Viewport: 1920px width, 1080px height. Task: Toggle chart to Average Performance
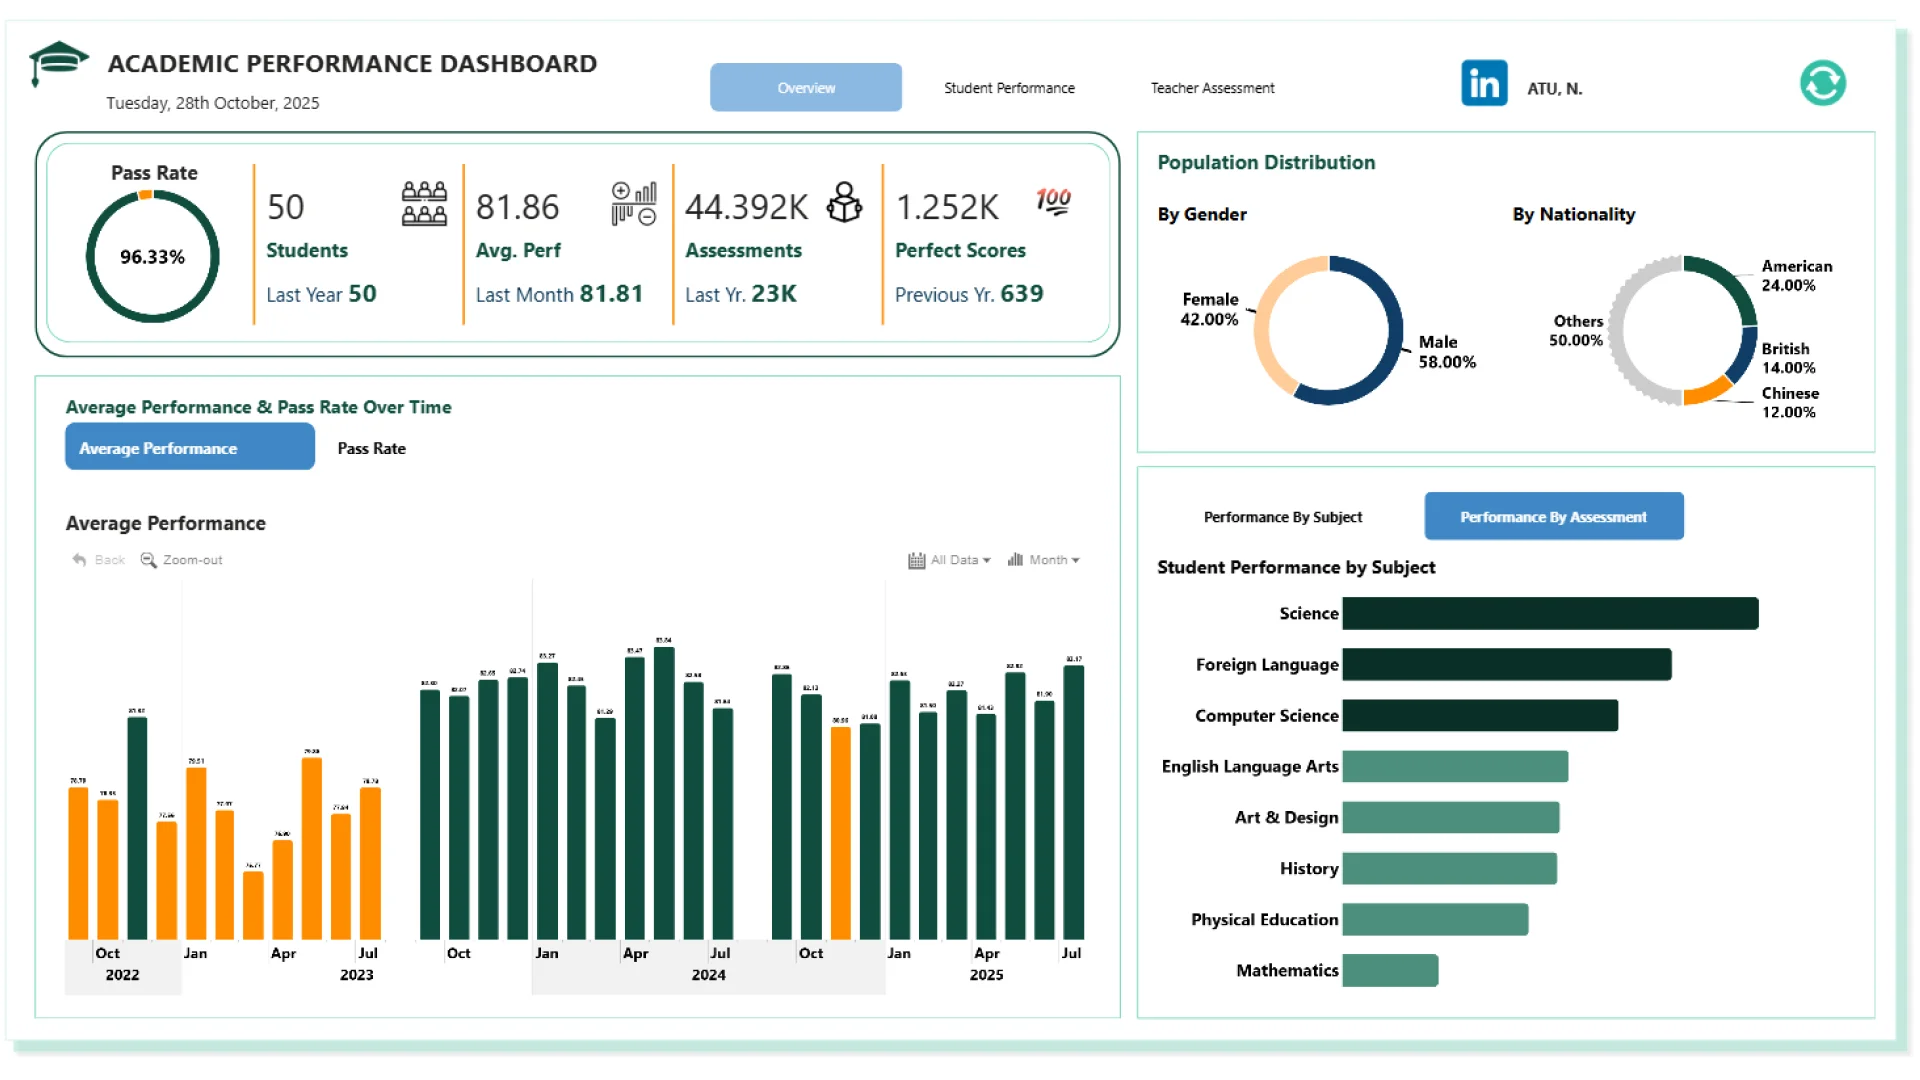coord(190,448)
